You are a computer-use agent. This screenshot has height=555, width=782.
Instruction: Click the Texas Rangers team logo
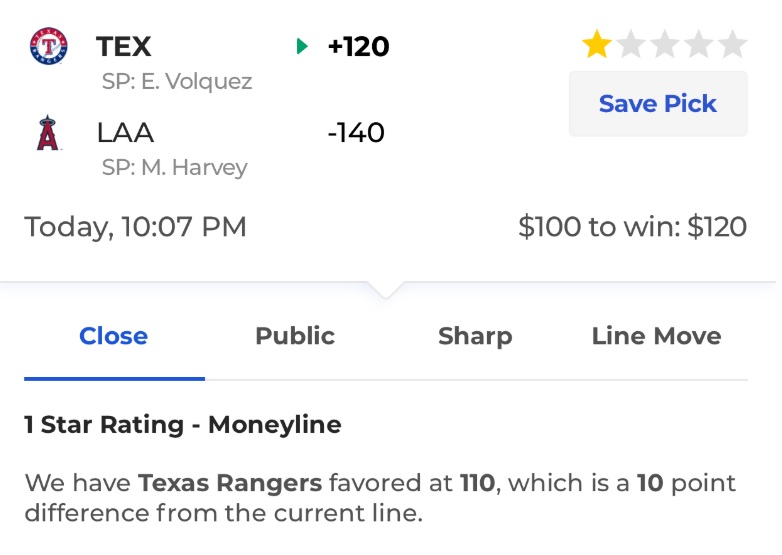(x=48, y=46)
